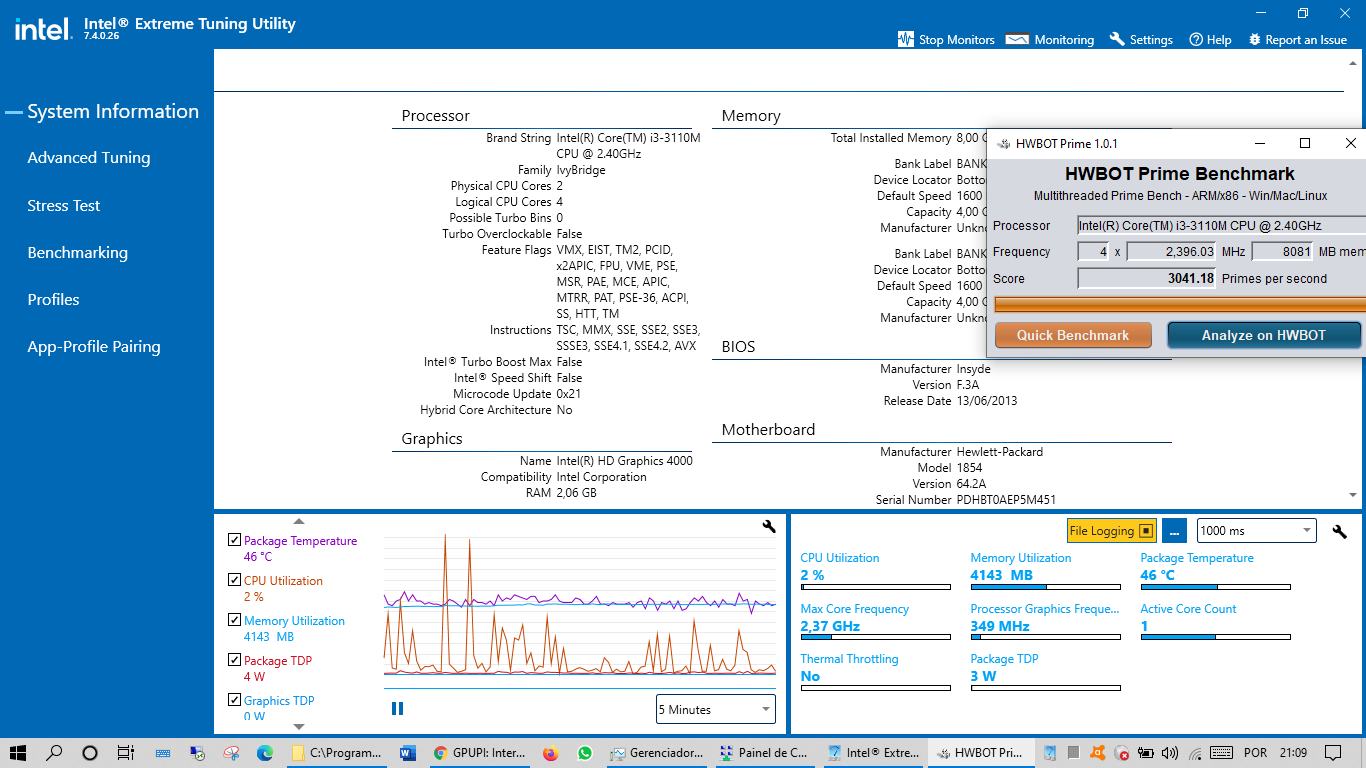Switch to Firefox in taskbar
Image resolution: width=1366 pixels, height=768 pixels.
[x=550, y=753]
